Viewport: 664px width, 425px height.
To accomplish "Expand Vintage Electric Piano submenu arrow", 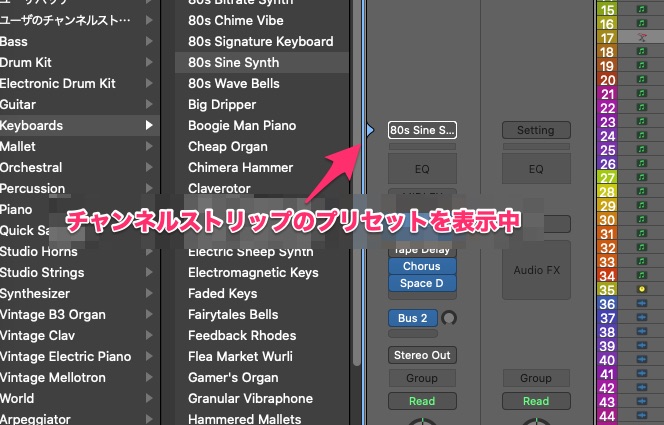I will [149, 356].
